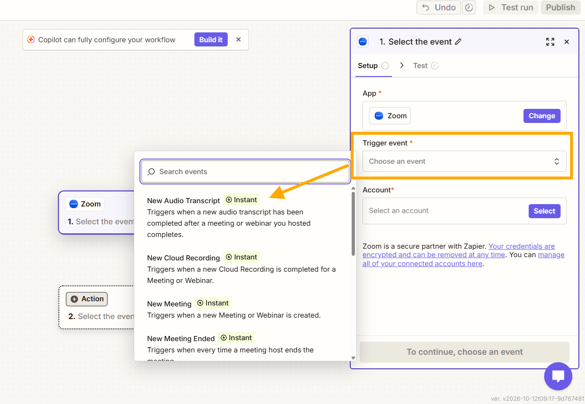Screen dimensions: 585x404
Task: Focus the Search events field
Action: point(245,172)
